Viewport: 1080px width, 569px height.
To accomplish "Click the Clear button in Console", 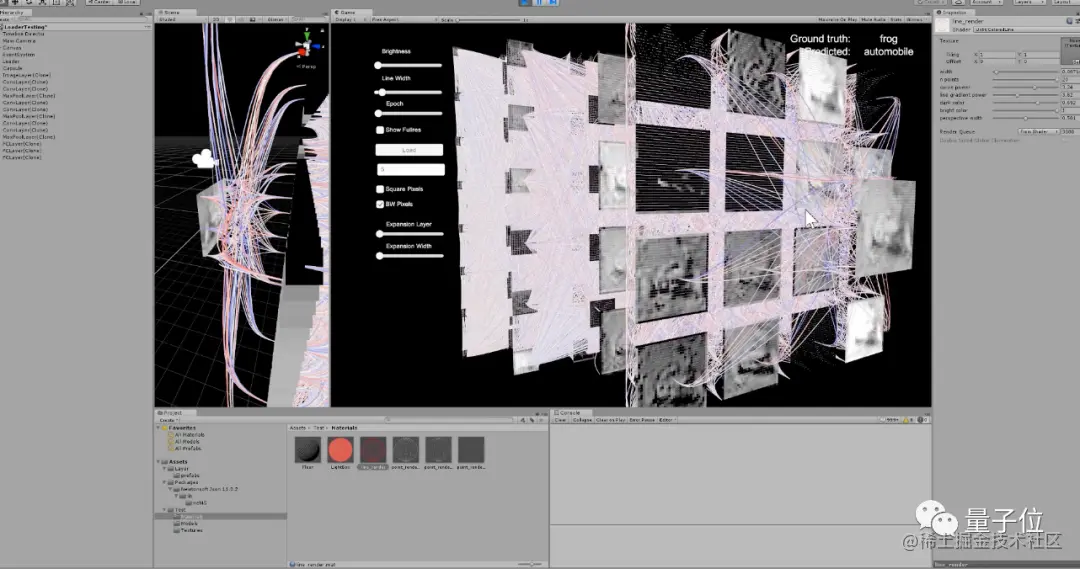I will point(560,420).
